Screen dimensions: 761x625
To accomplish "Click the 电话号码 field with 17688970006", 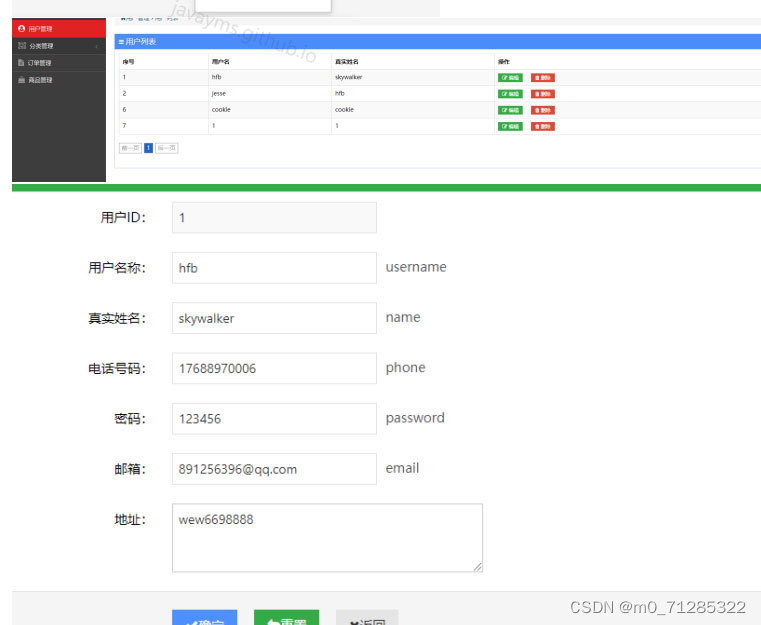I will point(274,368).
